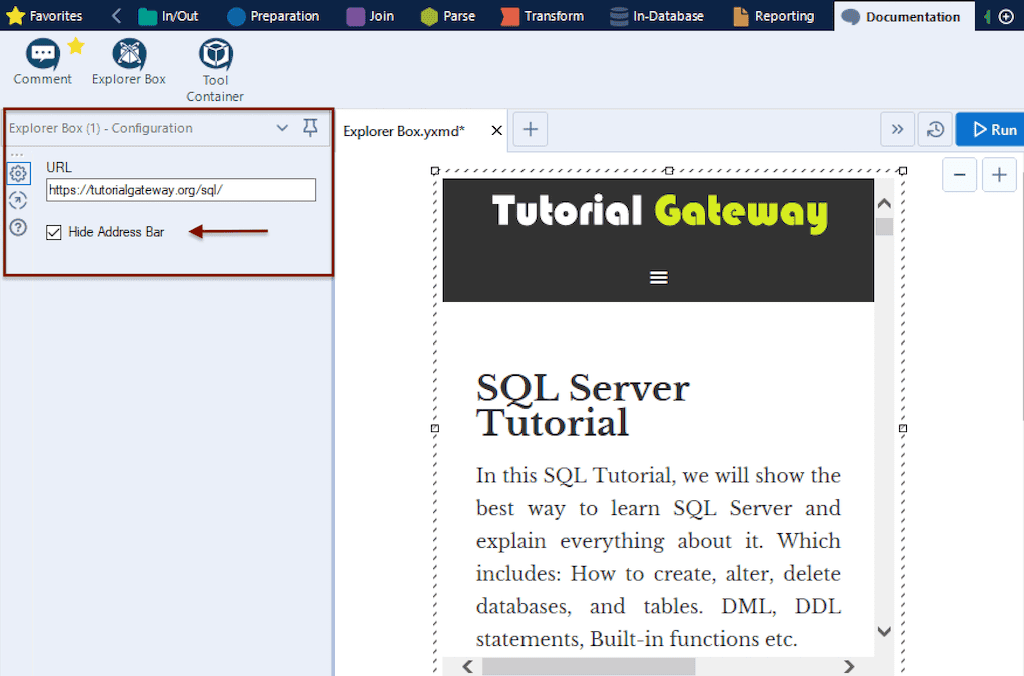Pin the Explorer Box configuration panel
This screenshot has width=1024, height=676.
(310, 128)
